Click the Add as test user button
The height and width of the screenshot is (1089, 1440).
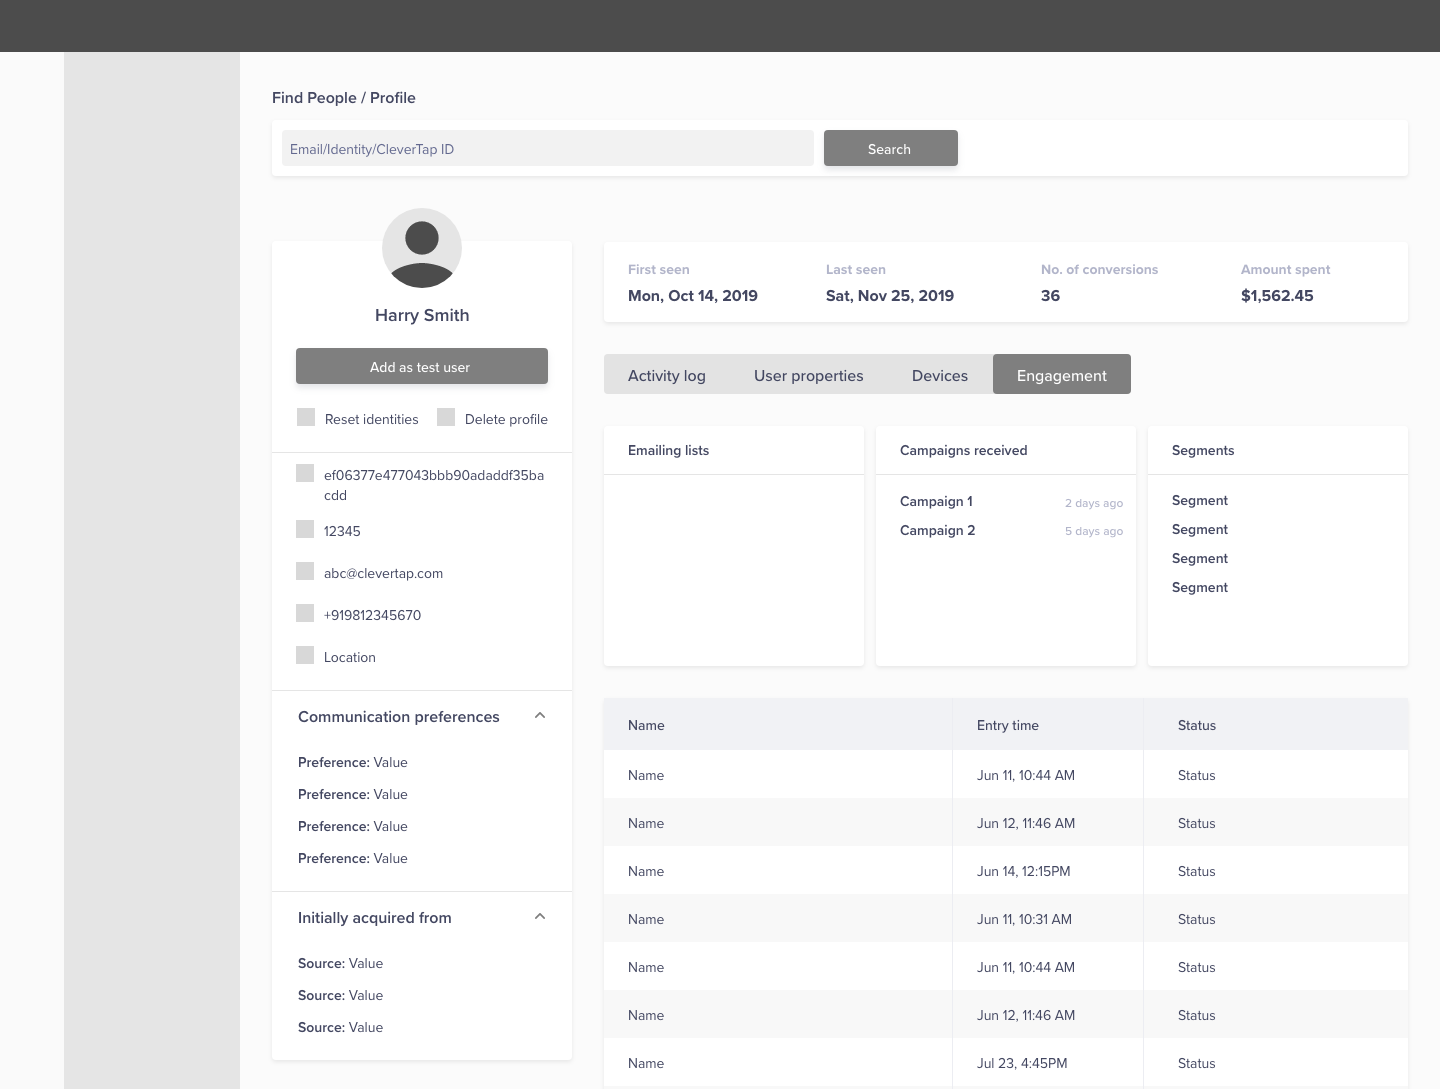point(421,366)
